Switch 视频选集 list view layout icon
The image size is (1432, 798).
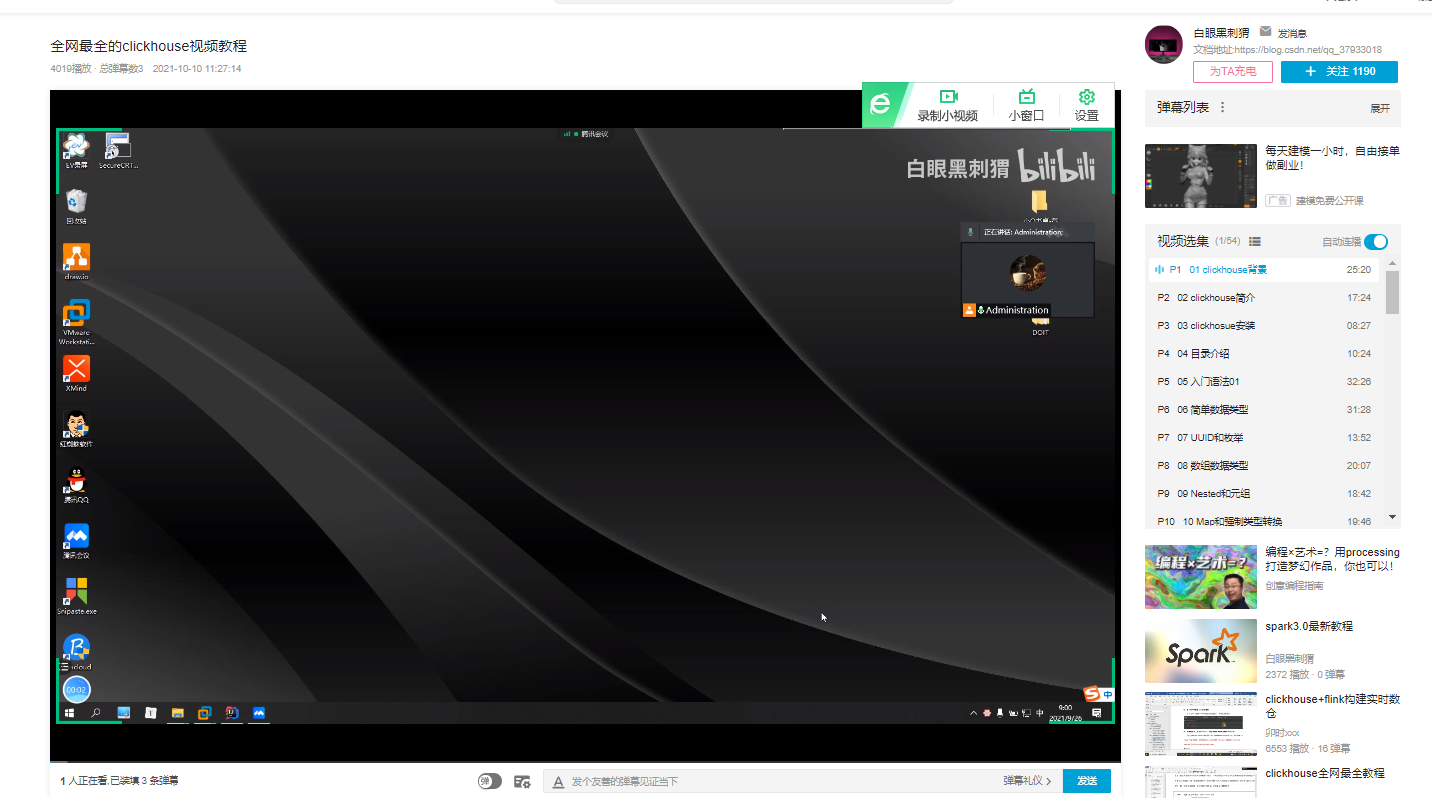[1255, 241]
